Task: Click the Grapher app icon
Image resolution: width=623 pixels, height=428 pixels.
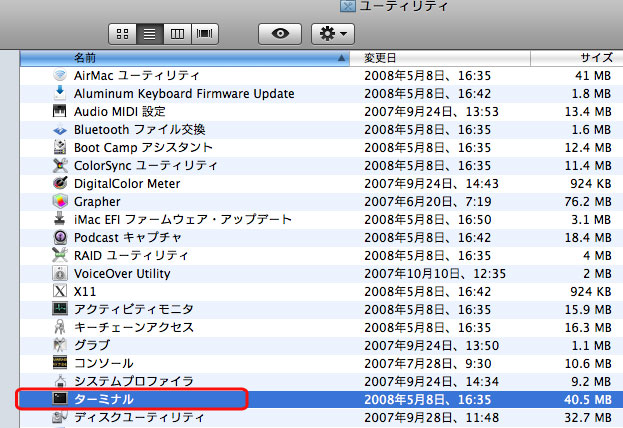Action: (60, 201)
